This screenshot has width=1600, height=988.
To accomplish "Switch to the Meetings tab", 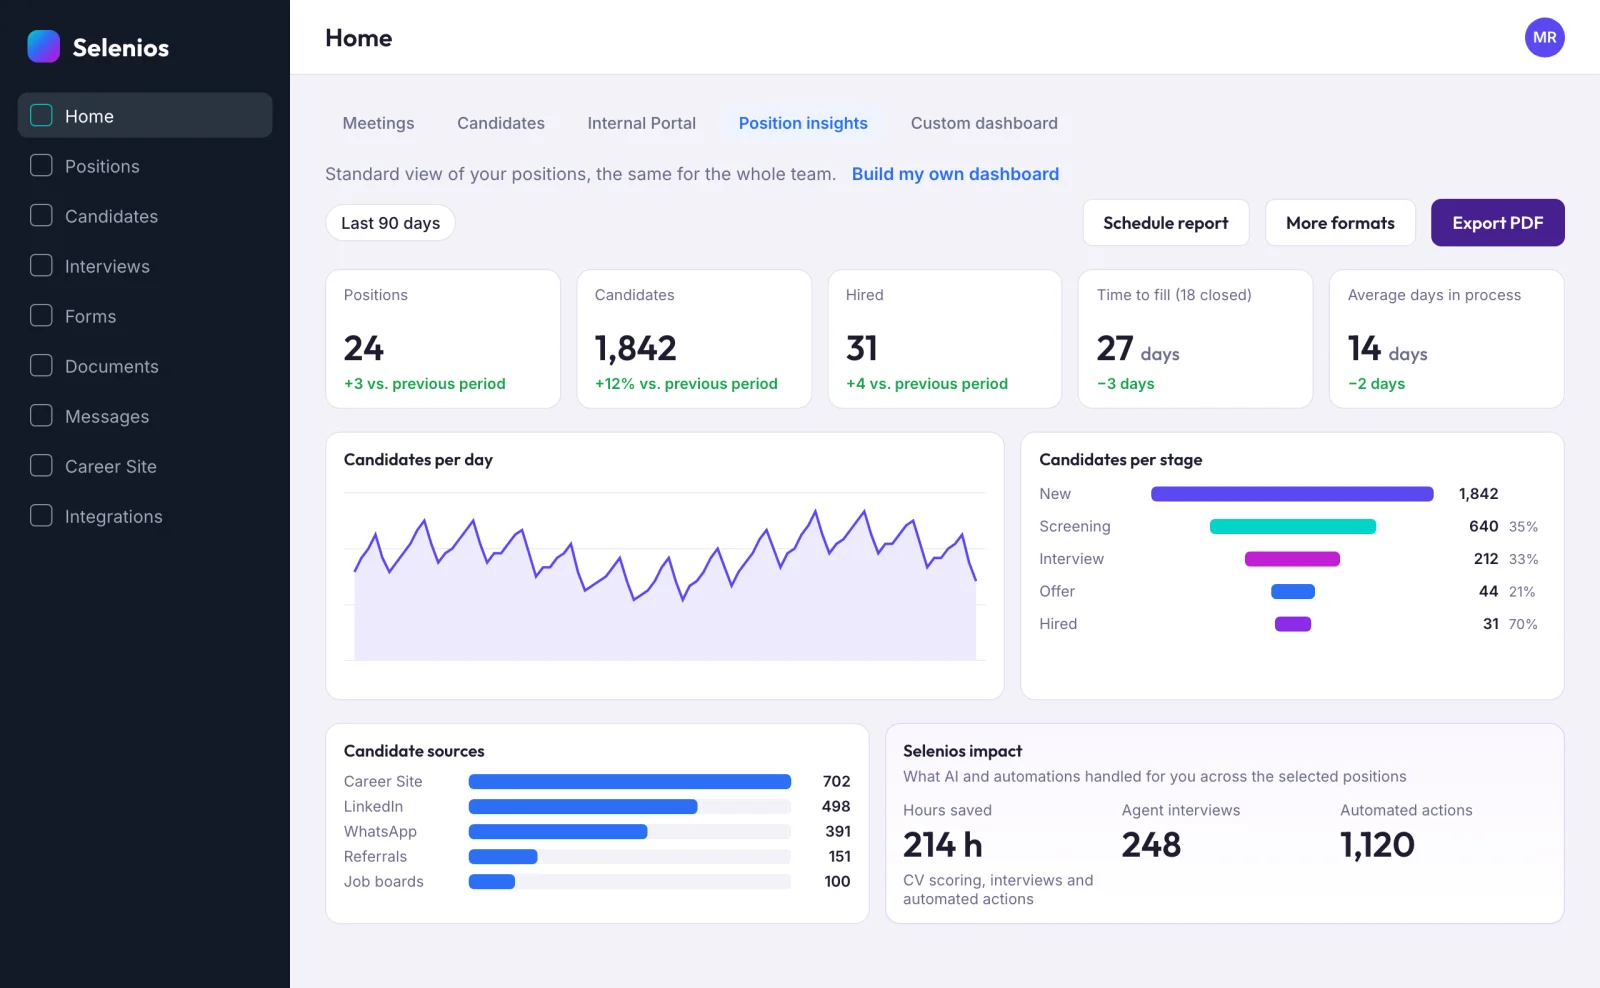I will click(378, 123).
